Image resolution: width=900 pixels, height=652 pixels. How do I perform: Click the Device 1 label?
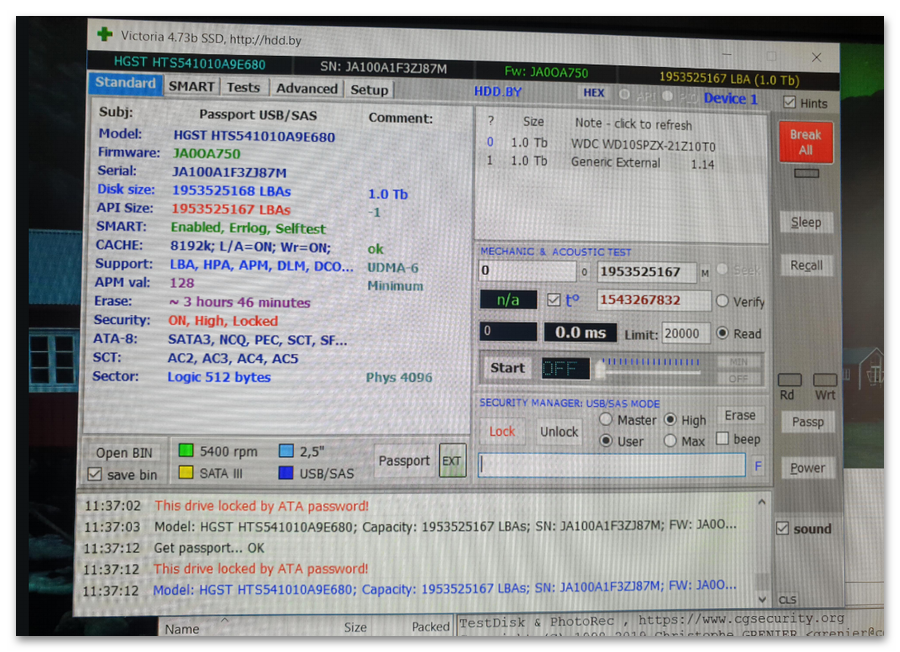(730, 99)
